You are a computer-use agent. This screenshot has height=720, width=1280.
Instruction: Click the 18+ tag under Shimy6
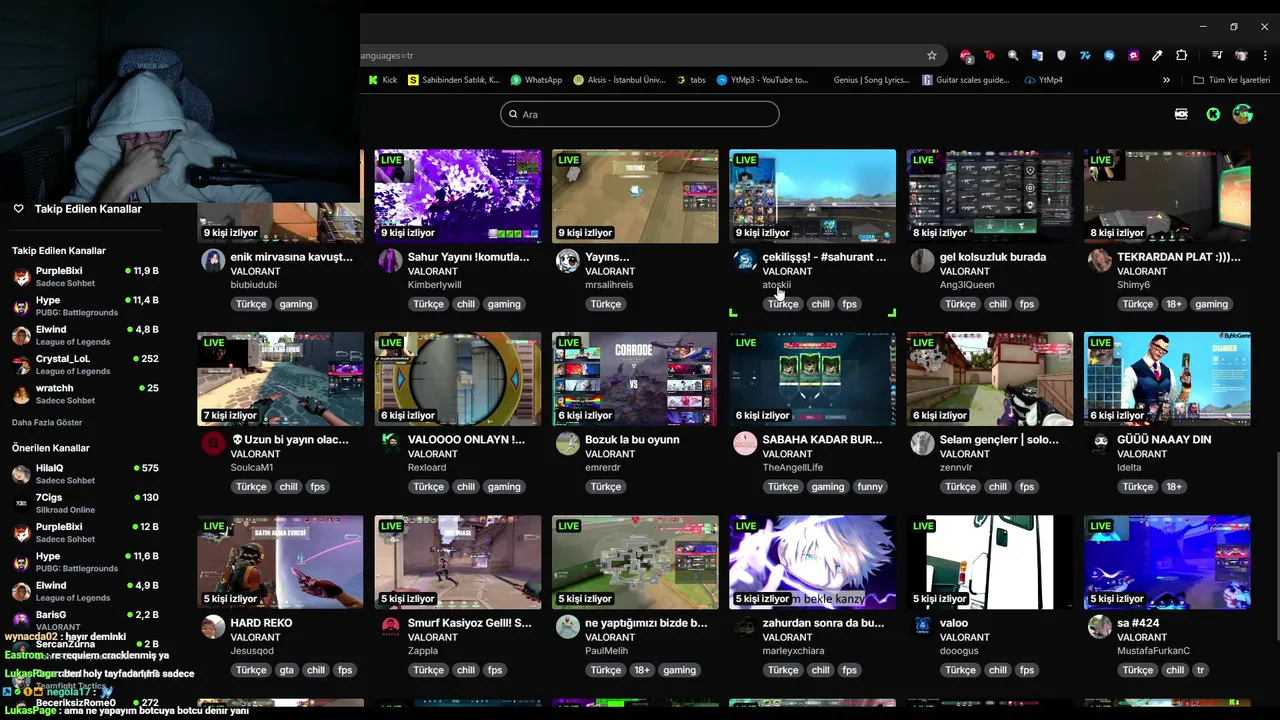pyautogui.click(x=1174, y=304)
